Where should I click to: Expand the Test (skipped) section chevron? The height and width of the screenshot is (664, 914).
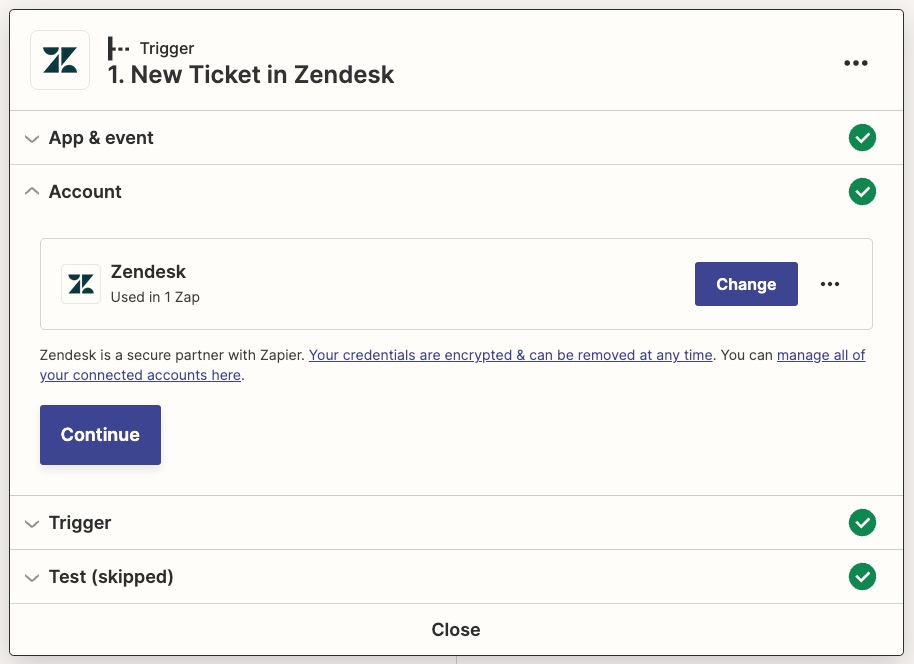[32, 578]
